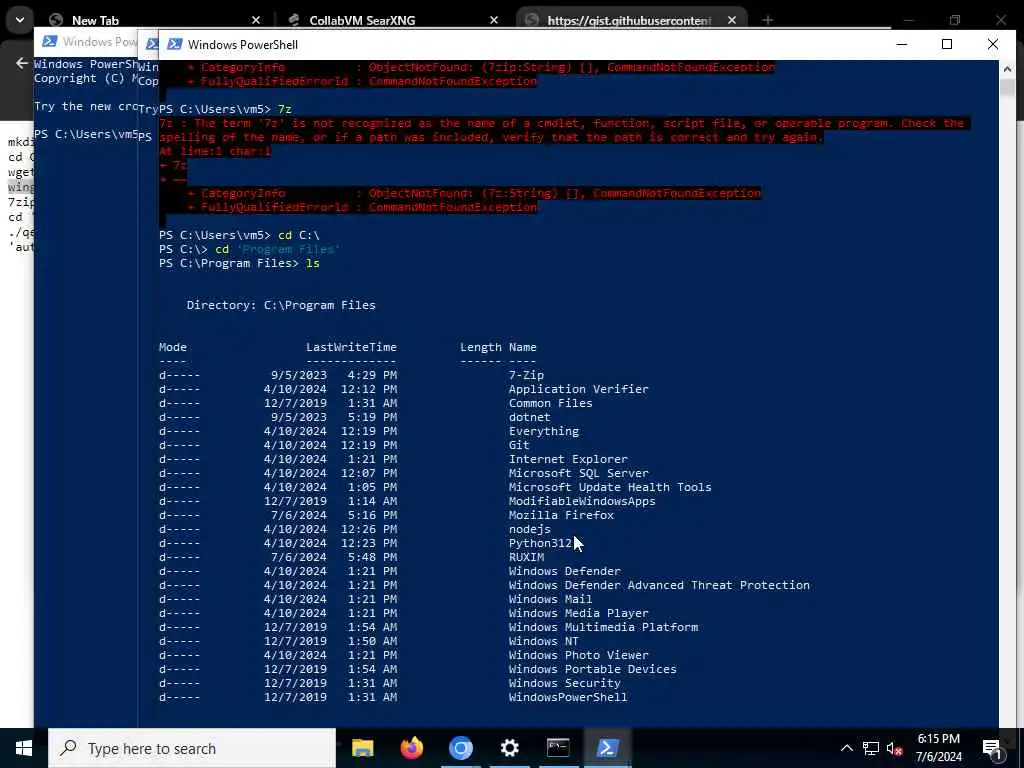Close the CollabVM SearXNG tab
Viewport: 1024px width, 768px height.
point(494,20)
